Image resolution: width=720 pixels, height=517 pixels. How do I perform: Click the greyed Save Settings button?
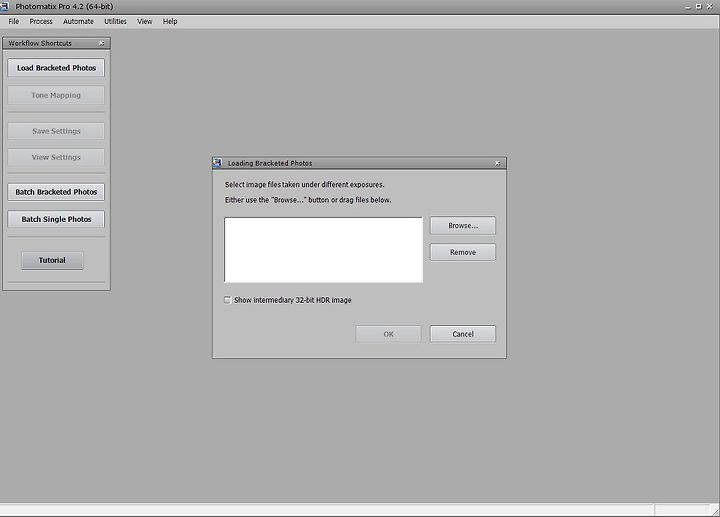click(x=56, y=131)
